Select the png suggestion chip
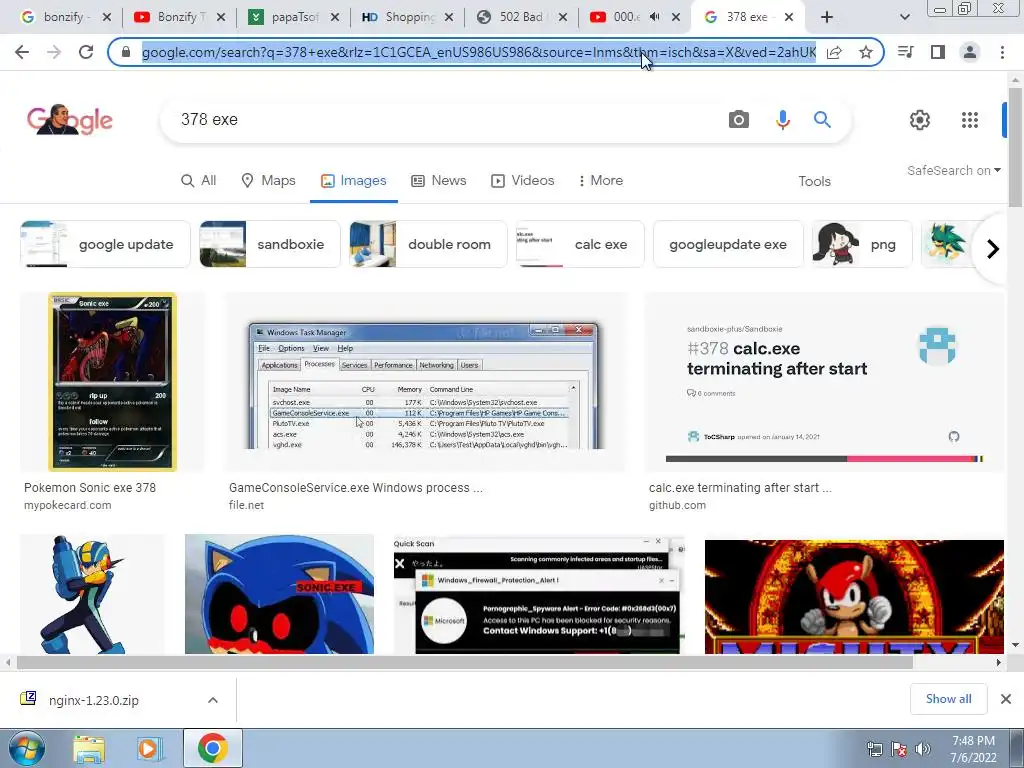 coord(862,244)
